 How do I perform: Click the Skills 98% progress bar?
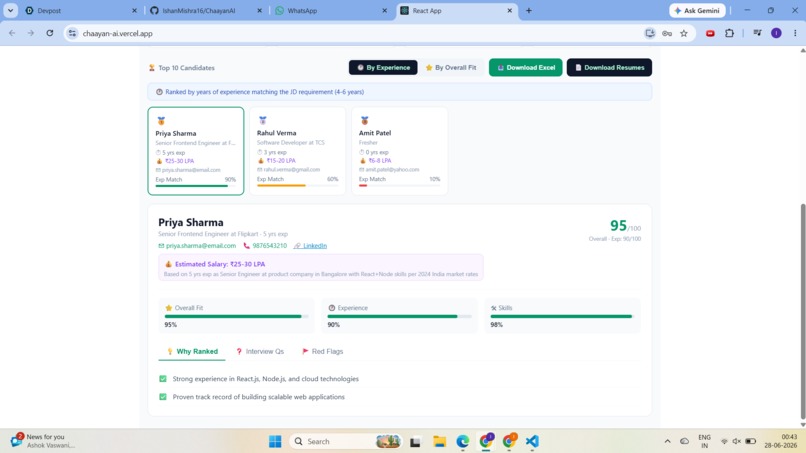562,316
